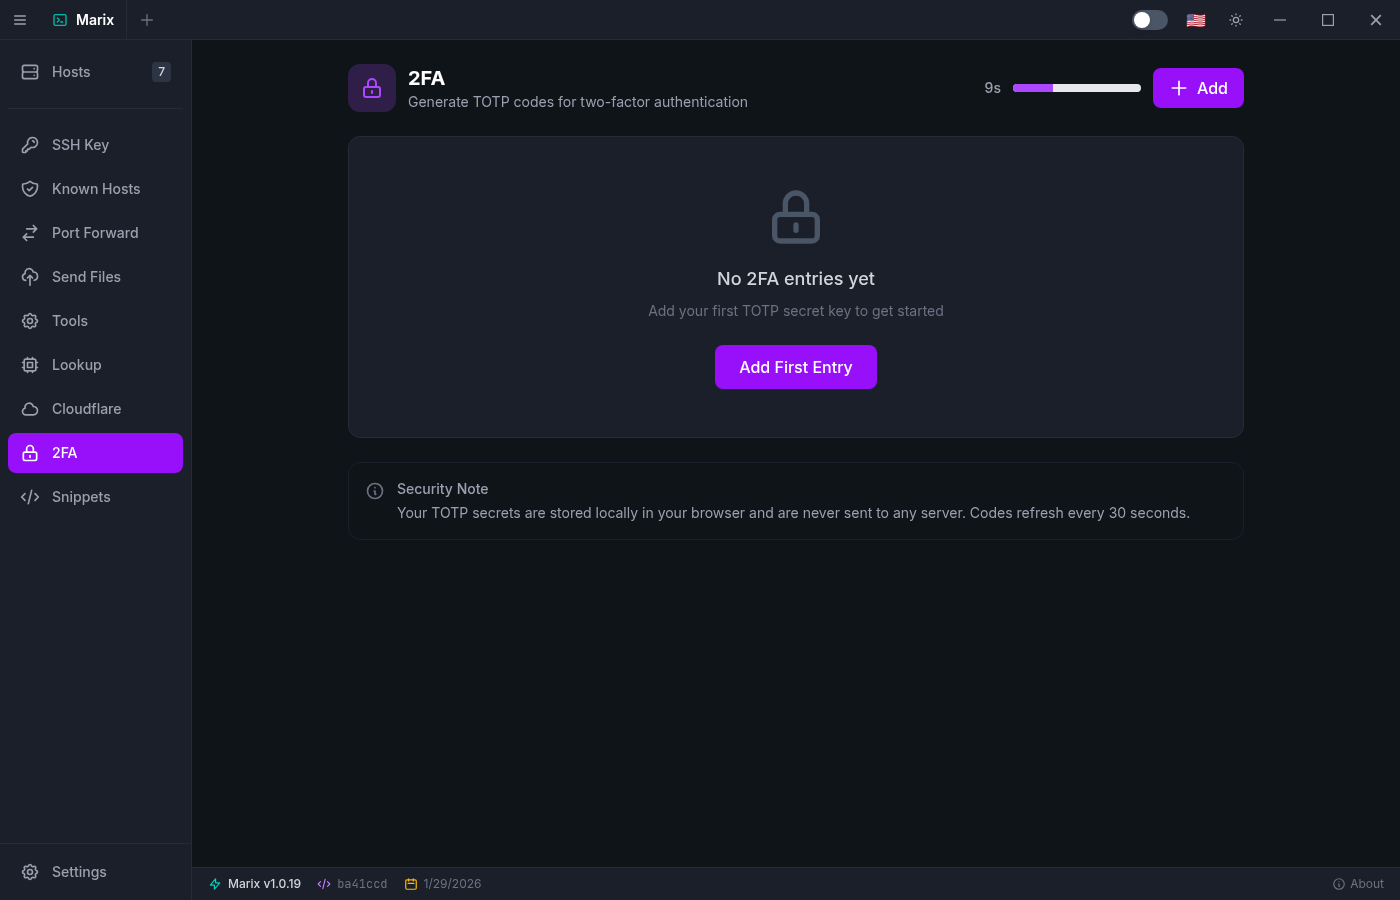Image resolution: width=1400 pixels, height=900 pixels.
Task: Click the purple 2FA lock header icon
Action: point(372,88)
